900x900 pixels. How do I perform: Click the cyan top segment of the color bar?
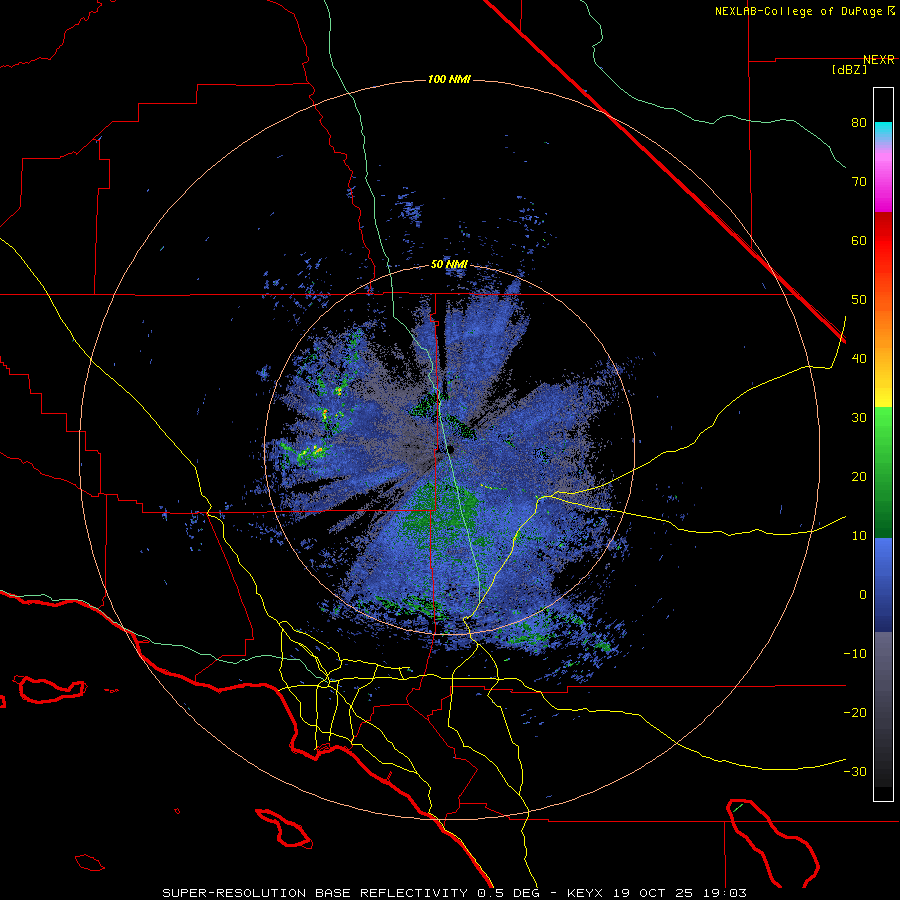click(x=883, y=130)
